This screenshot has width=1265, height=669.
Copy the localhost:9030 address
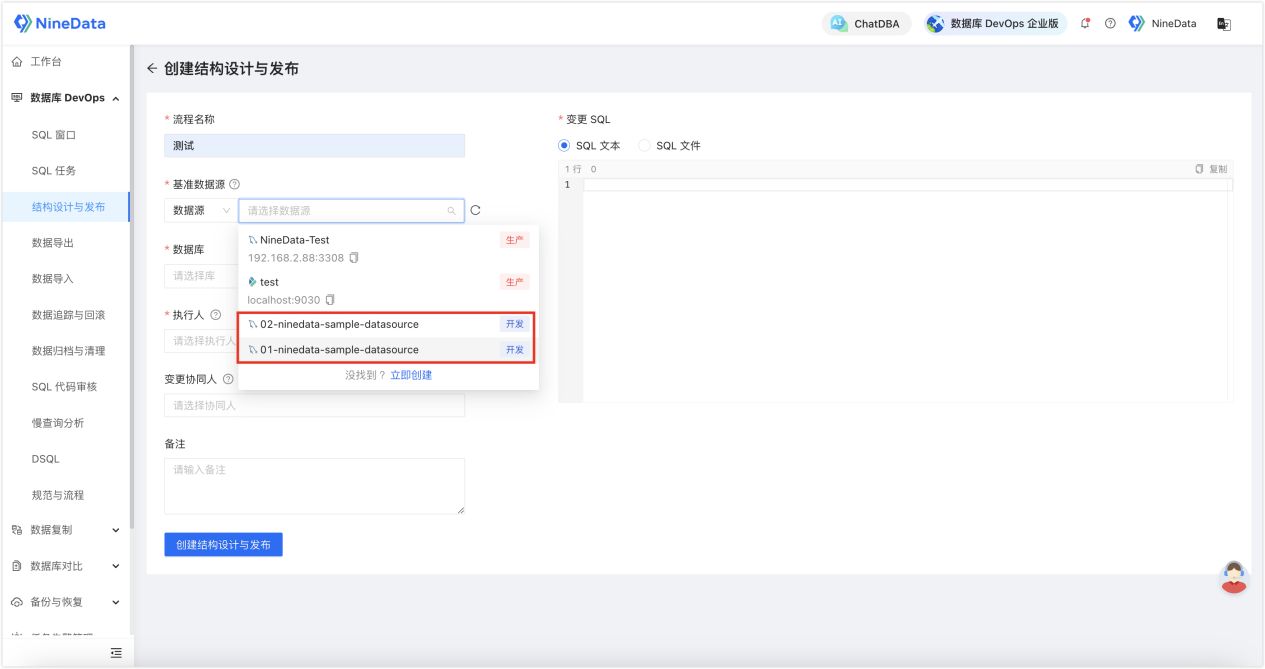pyautogui.click(x=331, y=300)
